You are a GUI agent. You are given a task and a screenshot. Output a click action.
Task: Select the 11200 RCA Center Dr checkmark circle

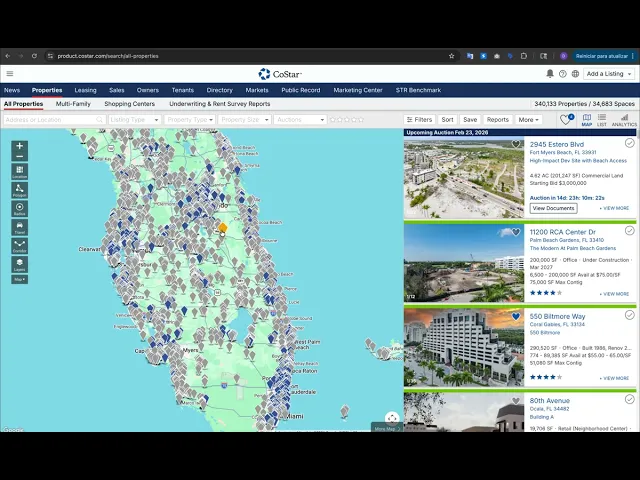pyautogui.click(x=629, y=231)
